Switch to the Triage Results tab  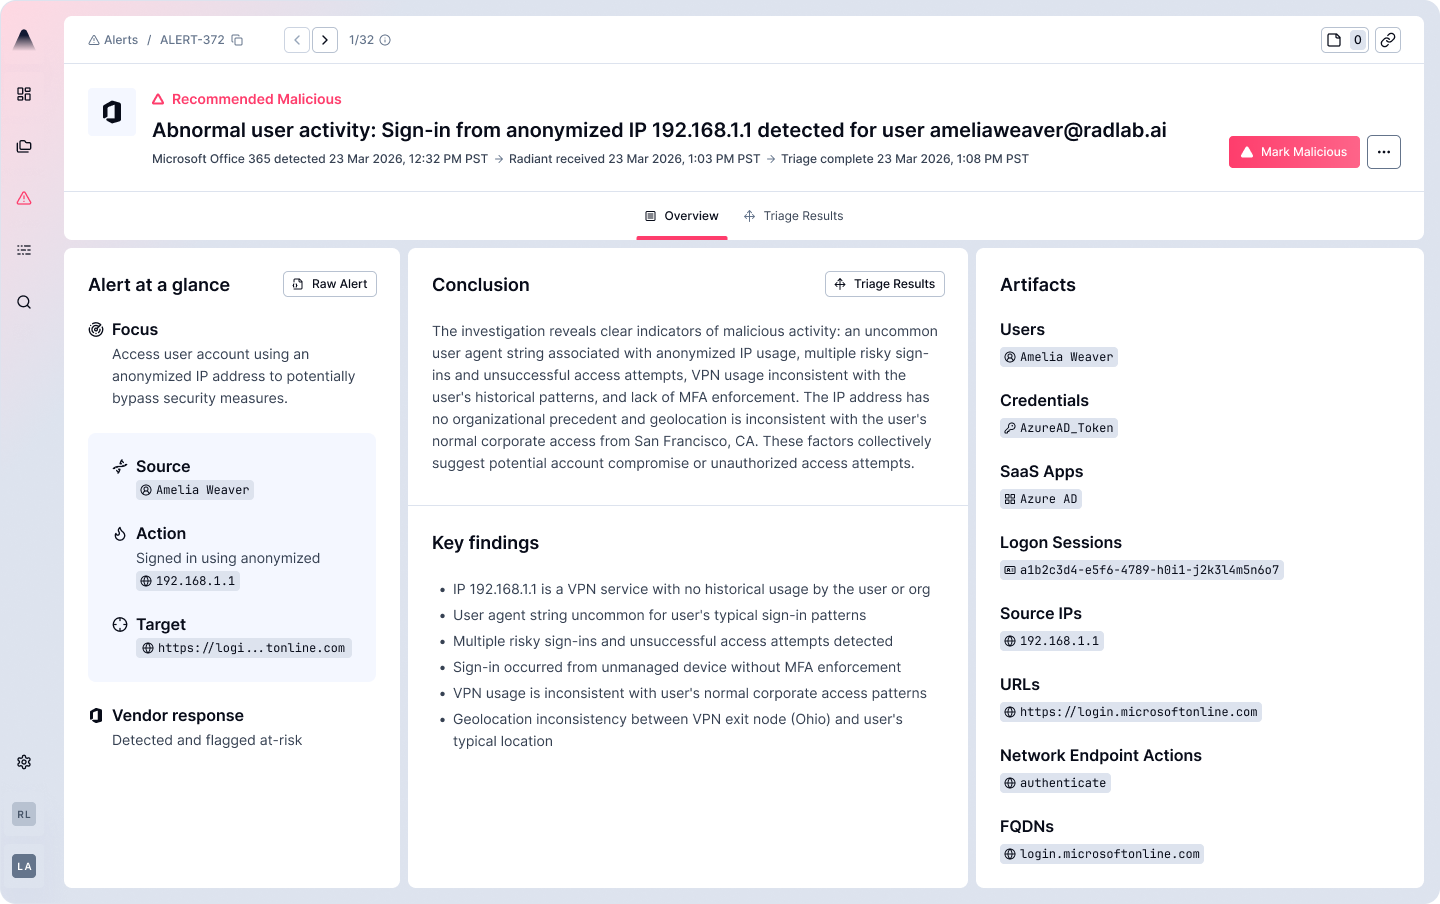coord(794,216)
